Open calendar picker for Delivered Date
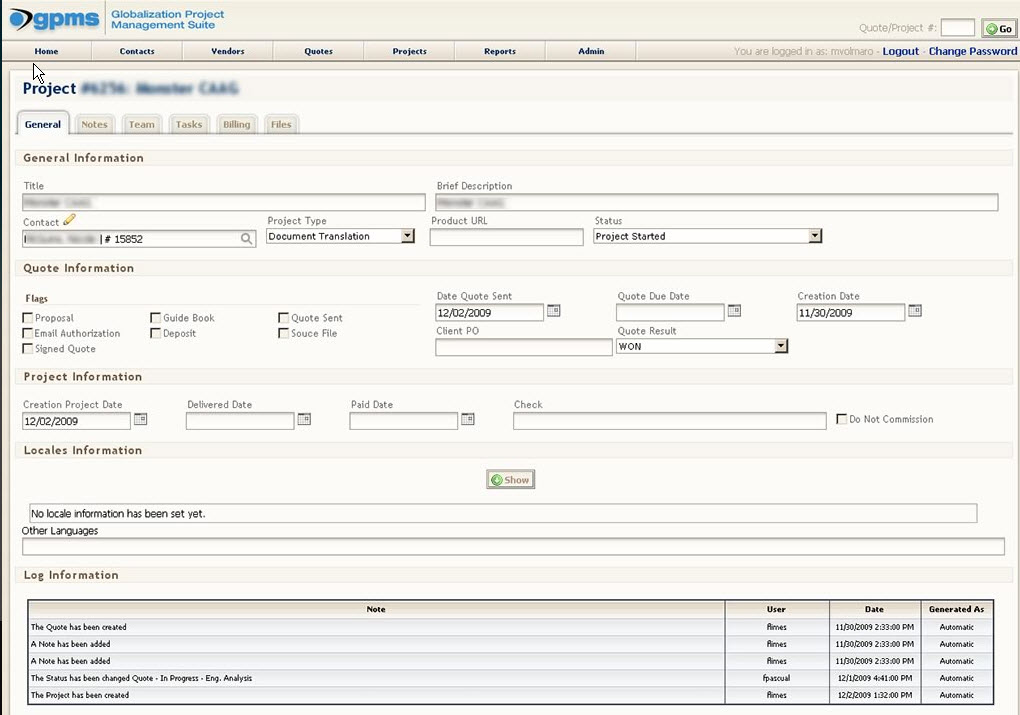This screenshot has height=715, width=1020. point(304,419)
